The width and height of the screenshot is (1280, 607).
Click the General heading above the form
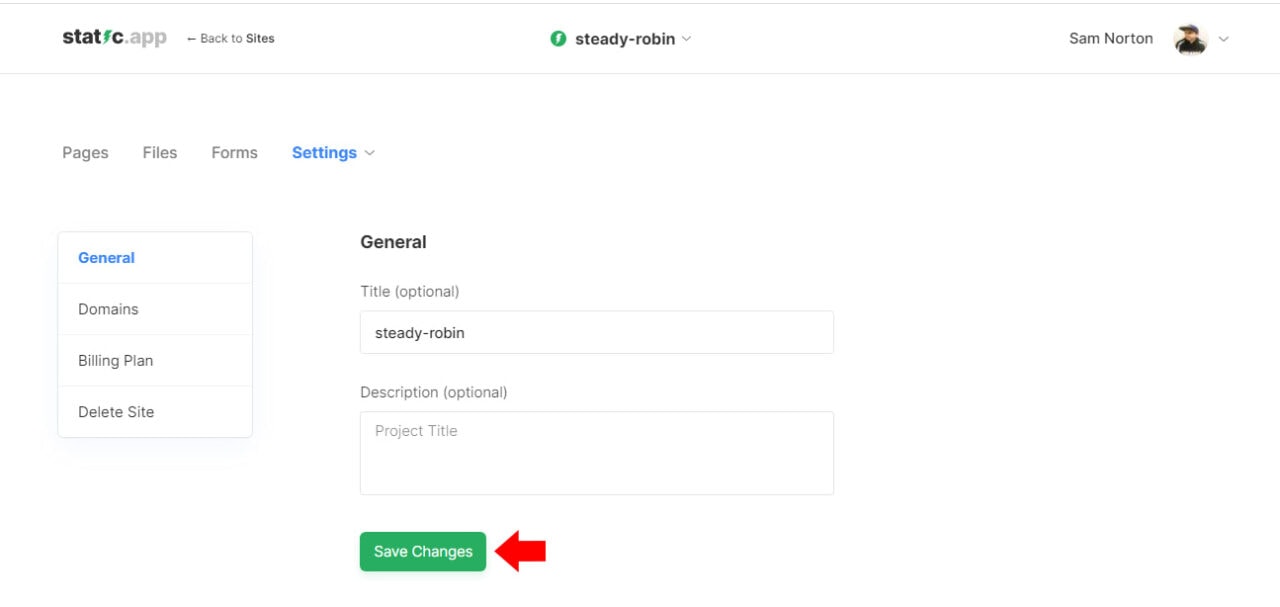click(392, 241)
